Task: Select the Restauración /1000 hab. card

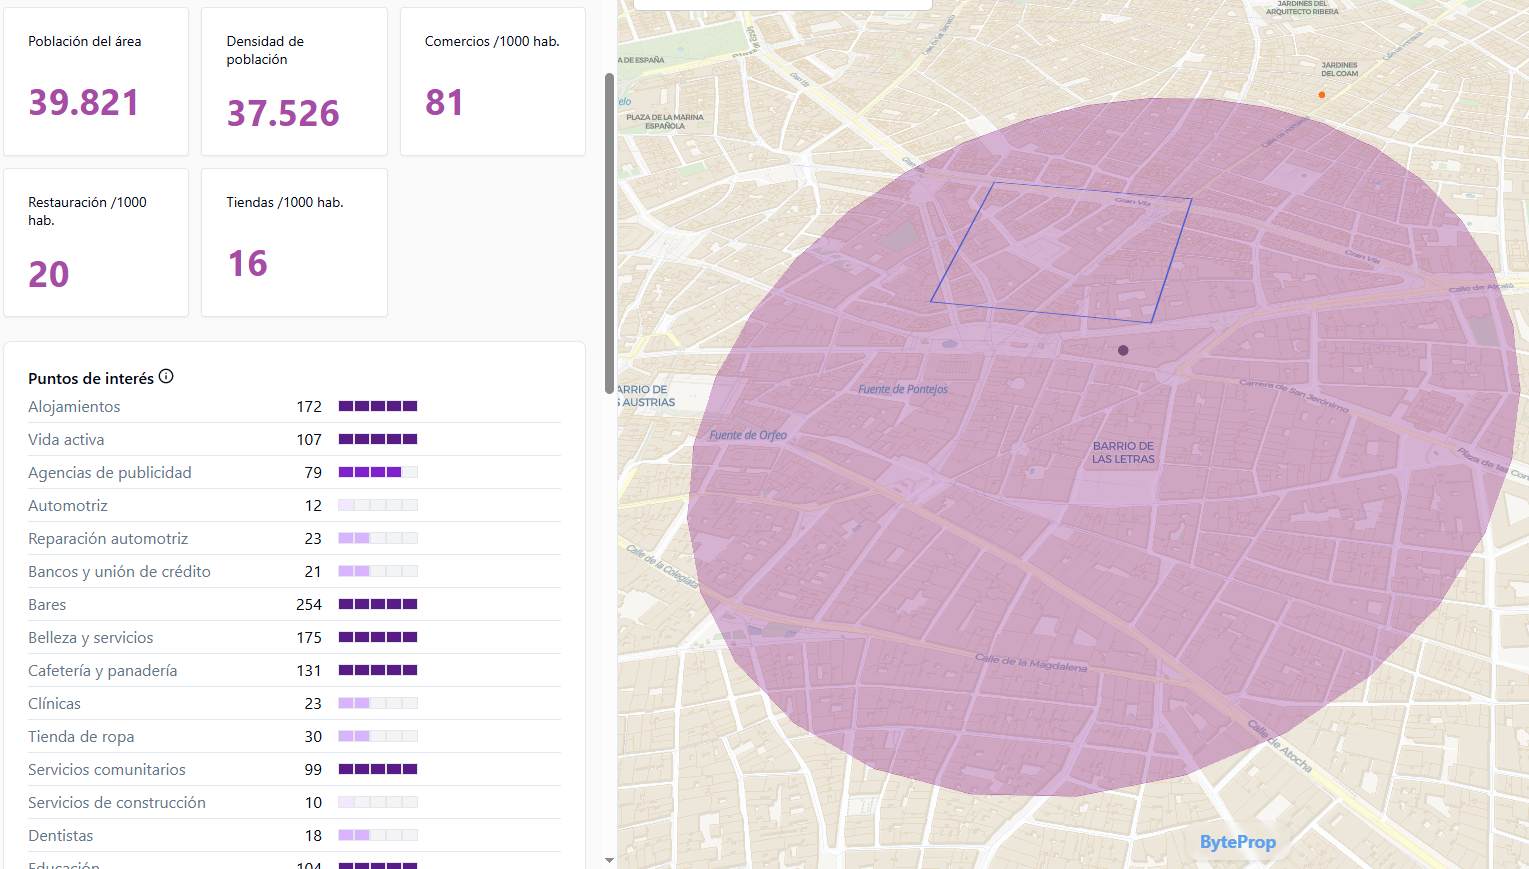Action: [96, 243]
